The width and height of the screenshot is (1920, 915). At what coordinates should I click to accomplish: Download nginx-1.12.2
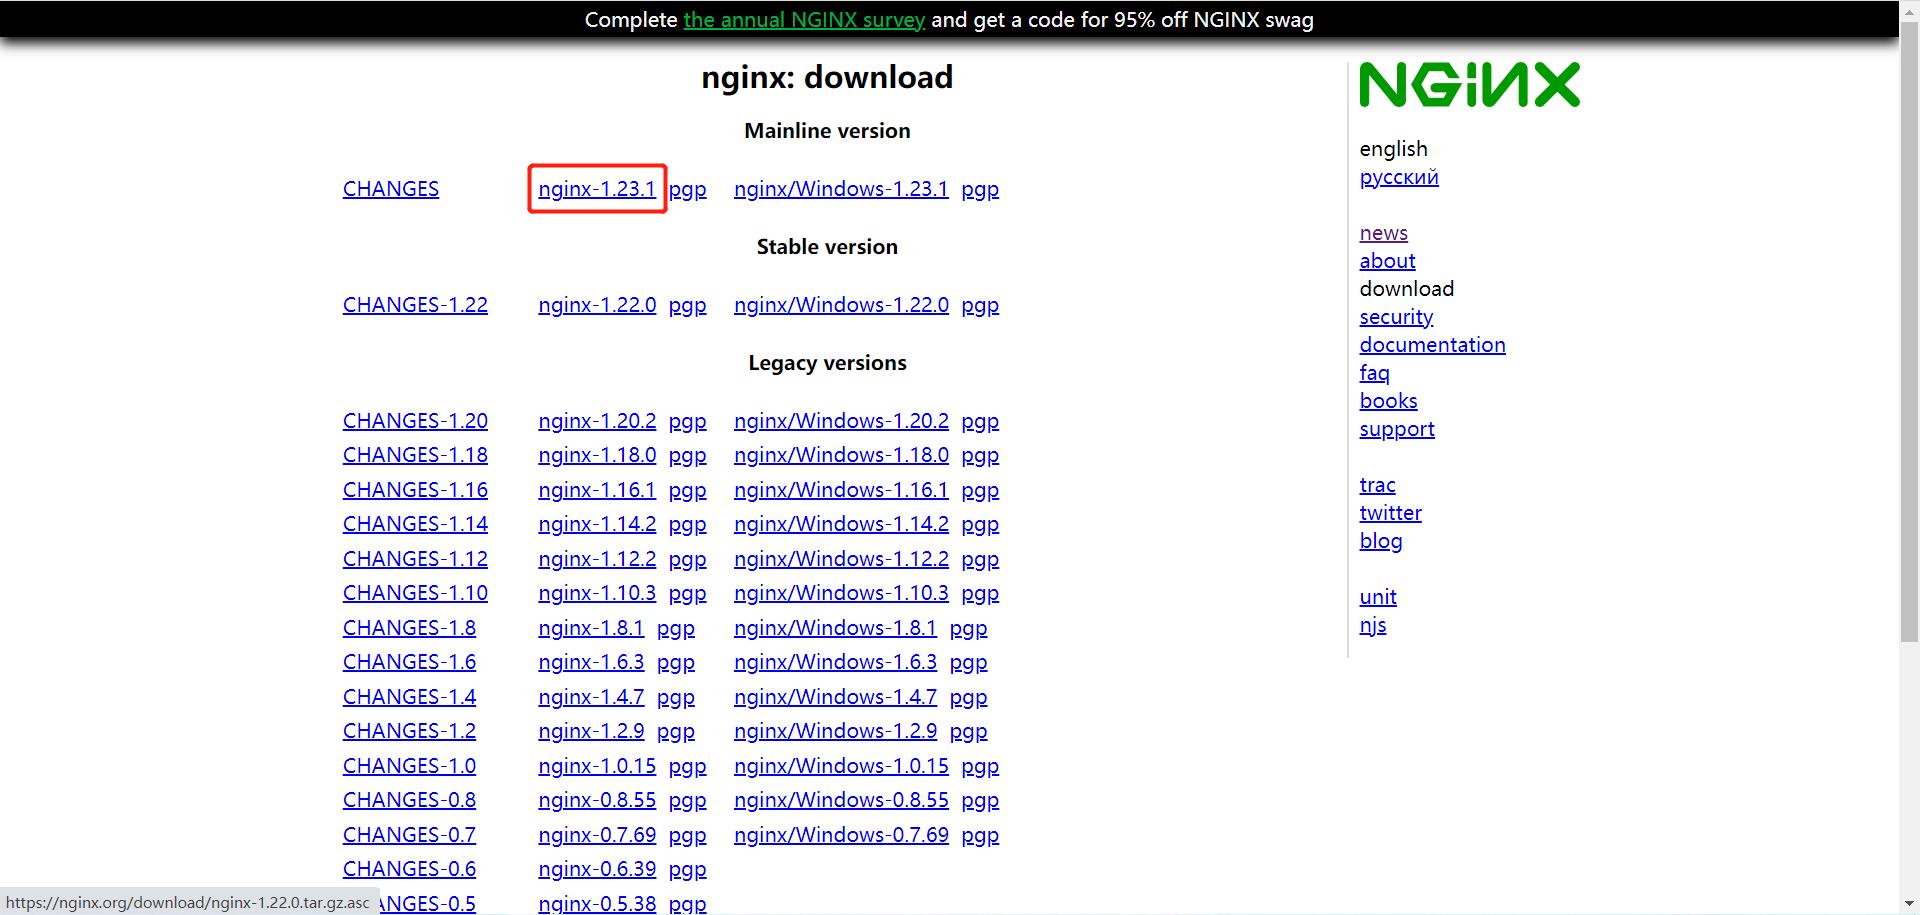tap(597, 559)
